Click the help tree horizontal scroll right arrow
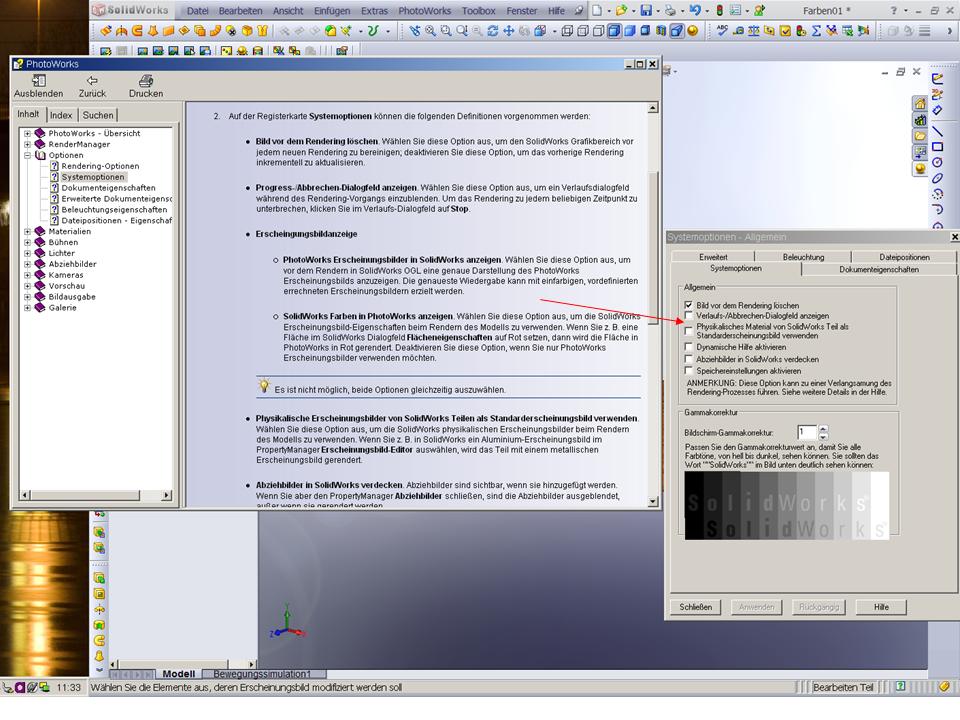Viewport: 960px width, 720px height. tap(167, 495)
